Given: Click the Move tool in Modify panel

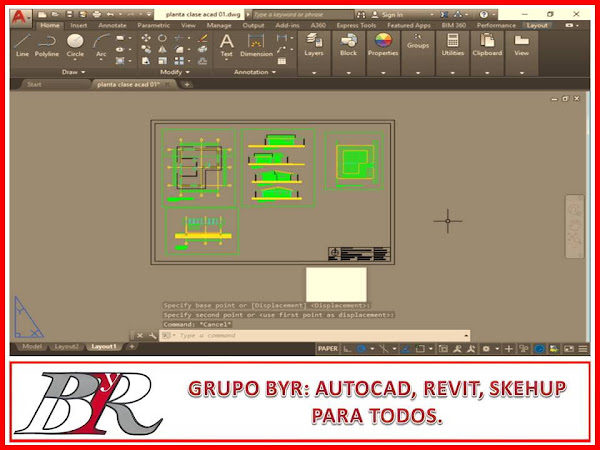Looking at the screenshot, I should point(146,38).
